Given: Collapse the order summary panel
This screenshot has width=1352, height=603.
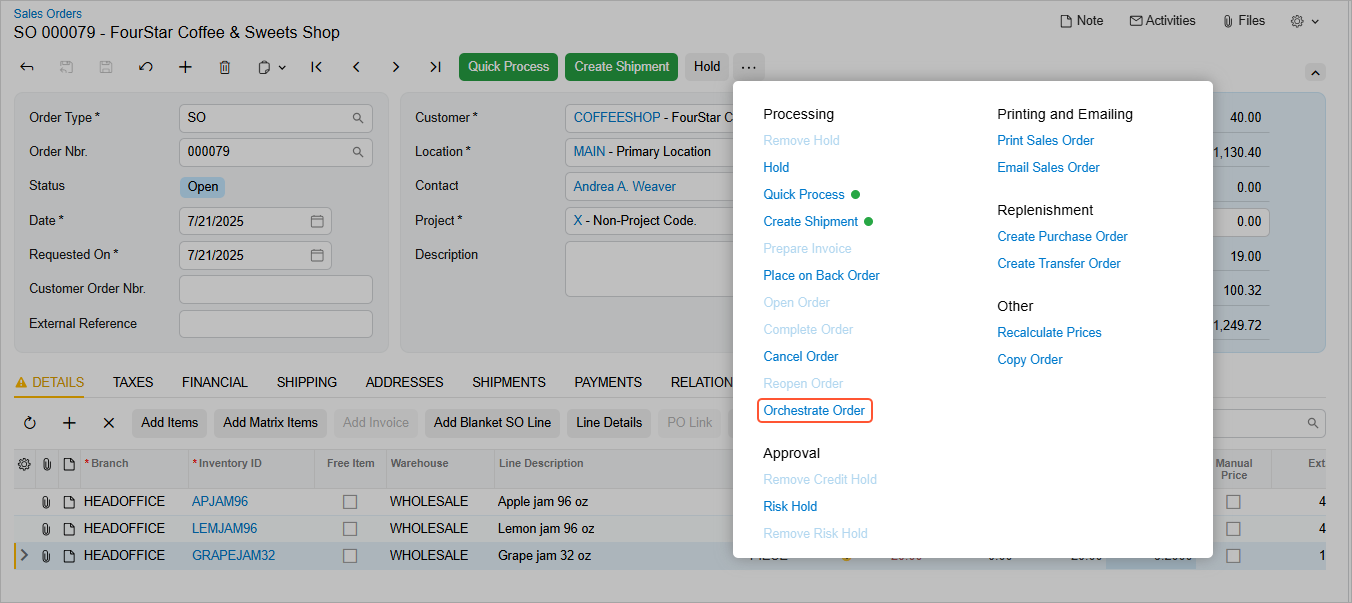Looking at the screenshot, I should [1315, 72].
